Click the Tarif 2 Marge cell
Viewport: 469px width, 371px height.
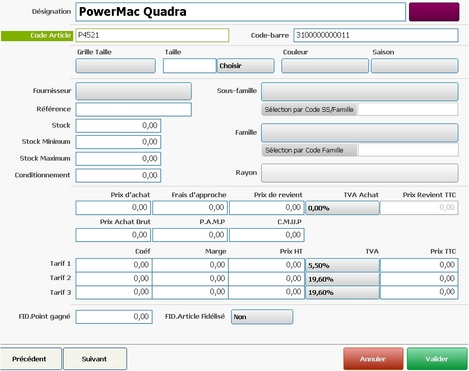pos(190,279)
